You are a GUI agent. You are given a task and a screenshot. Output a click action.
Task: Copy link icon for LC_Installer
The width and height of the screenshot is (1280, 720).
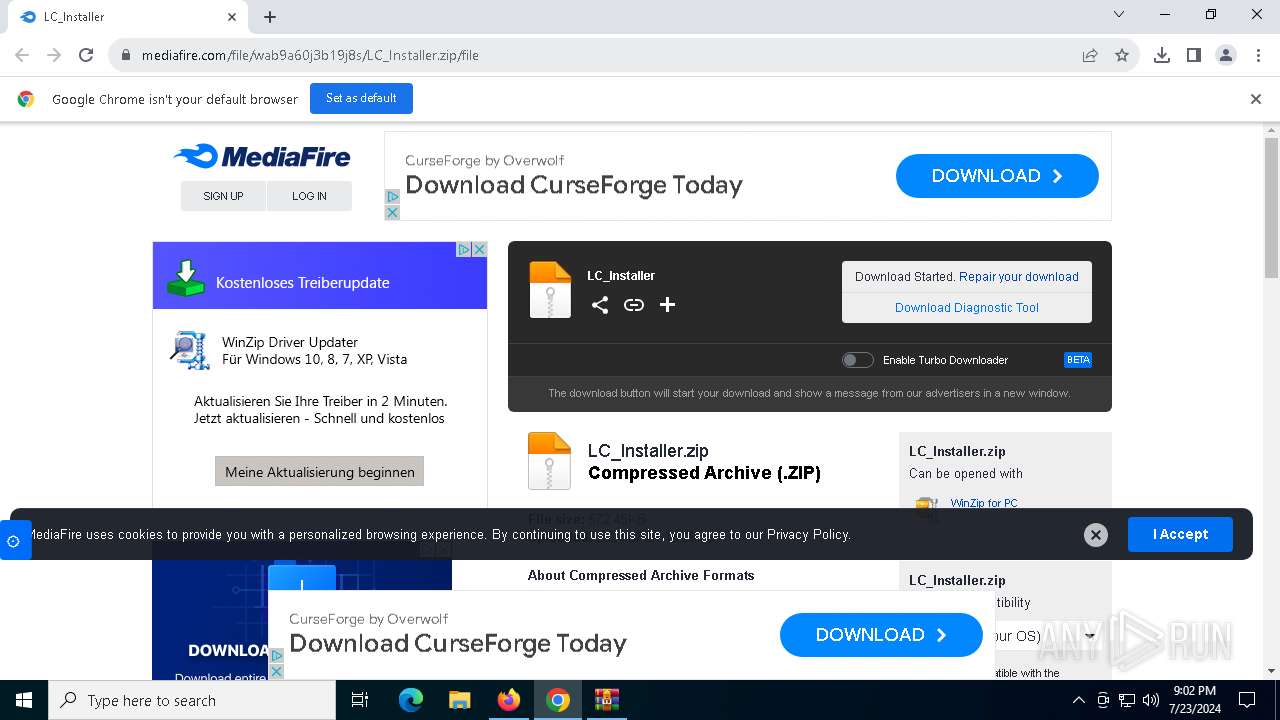click(x=634, y=305)
